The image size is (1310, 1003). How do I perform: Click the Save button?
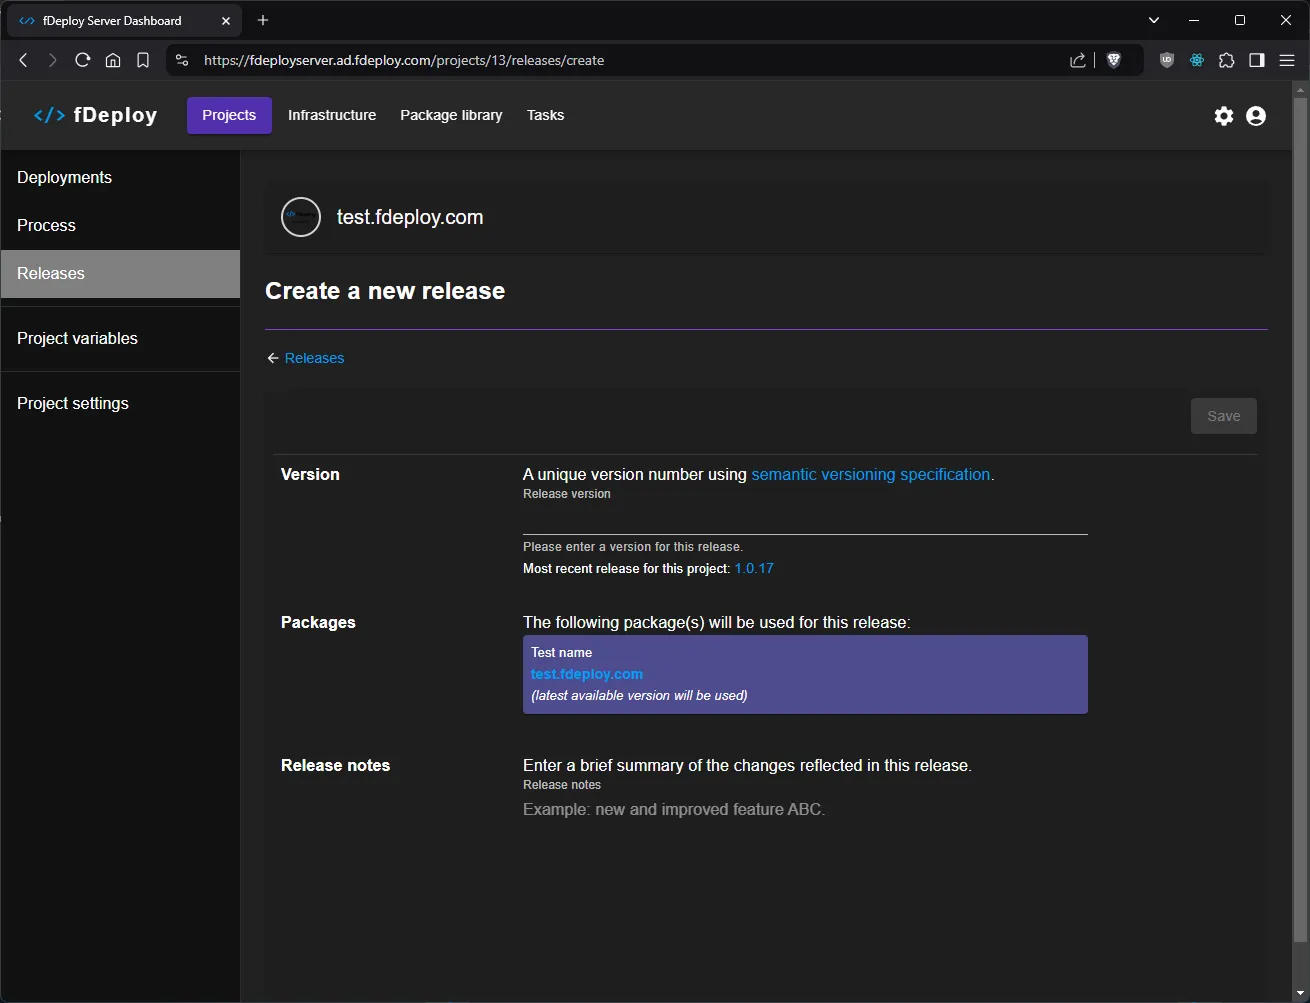[1223, 415]
